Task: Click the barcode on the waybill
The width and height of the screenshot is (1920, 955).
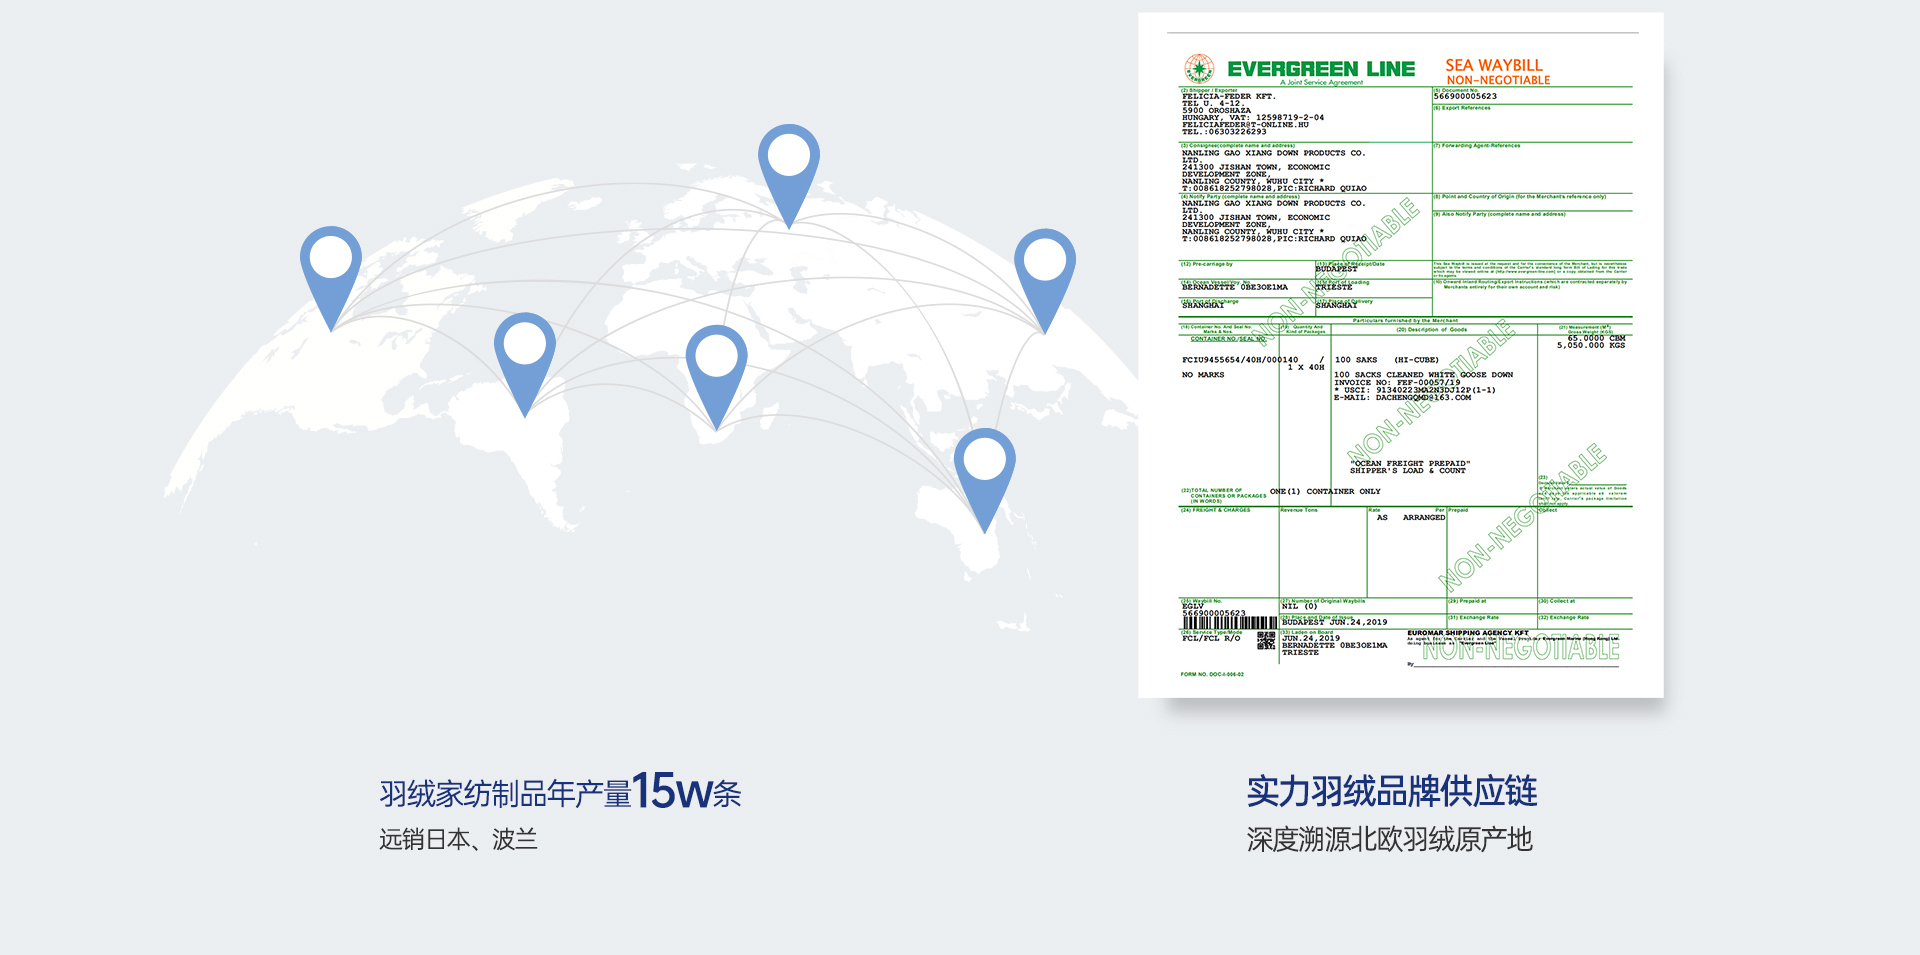Action: (x=1229, y=623)
